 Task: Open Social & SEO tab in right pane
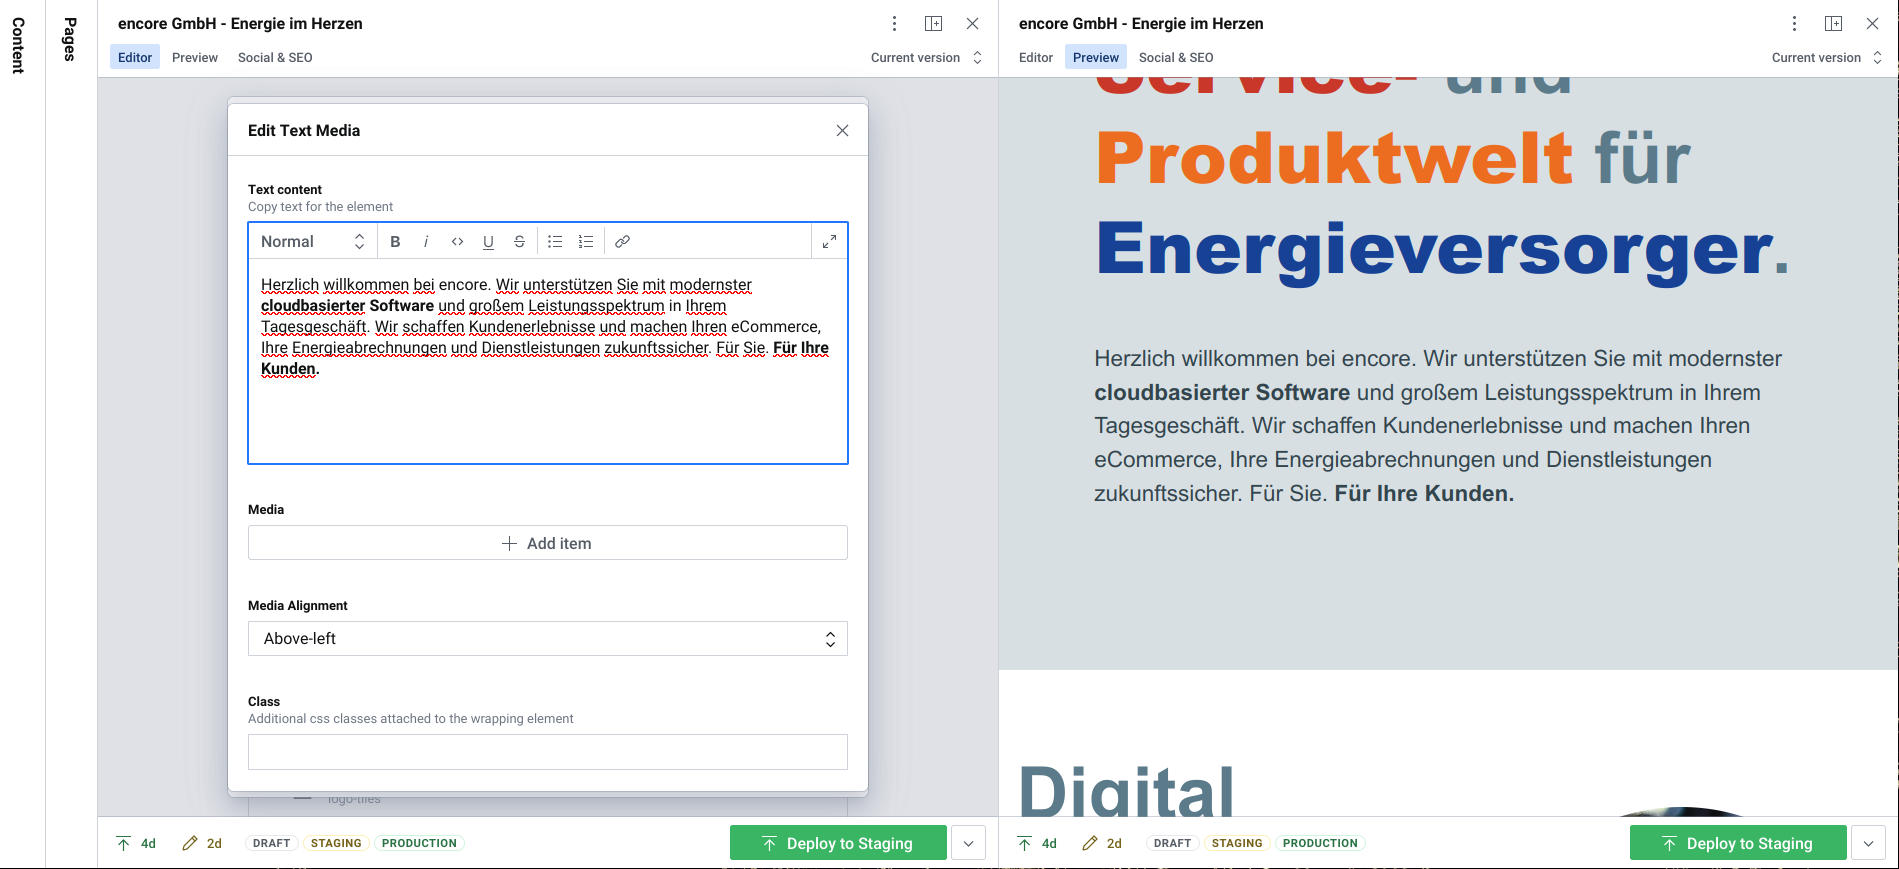pyautogui.click(x=1176, y=57)
